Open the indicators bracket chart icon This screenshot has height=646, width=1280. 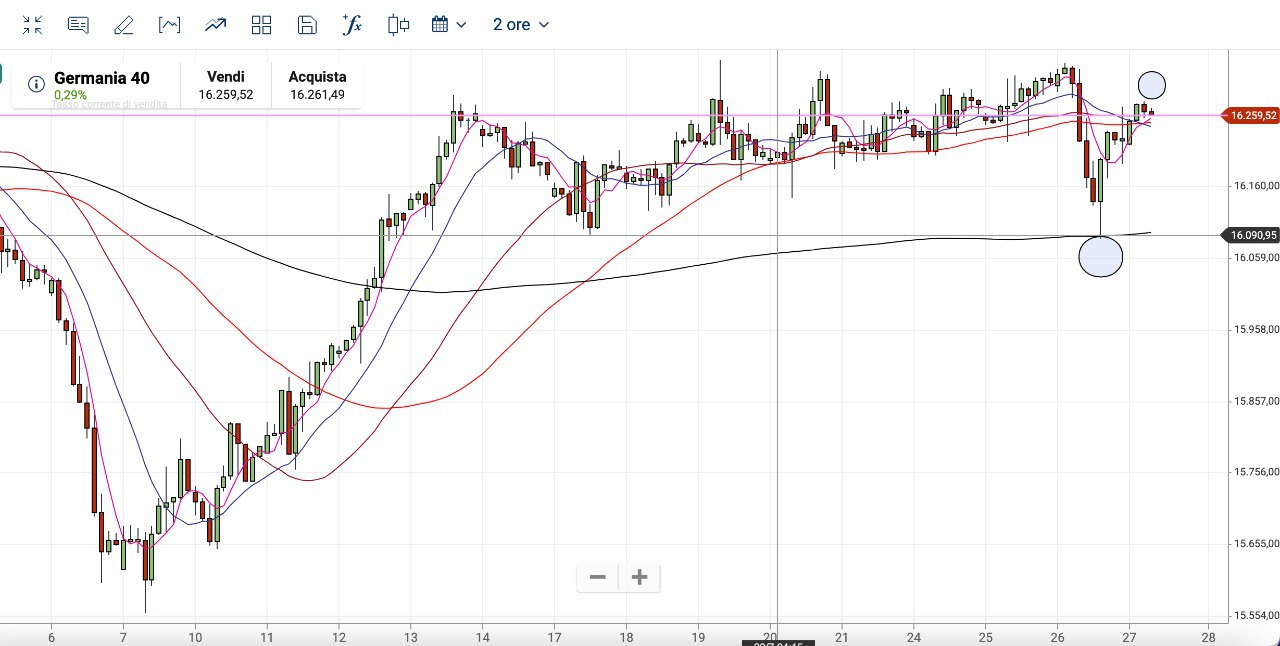[x=170, y=25]
